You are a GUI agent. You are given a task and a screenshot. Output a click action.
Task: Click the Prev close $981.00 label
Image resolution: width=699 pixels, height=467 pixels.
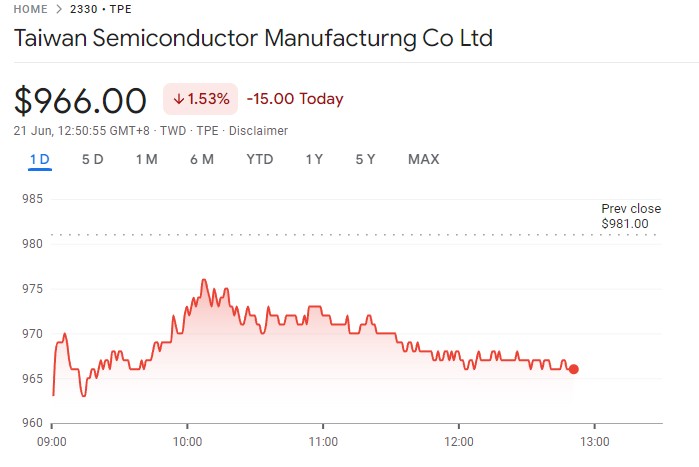625,216
